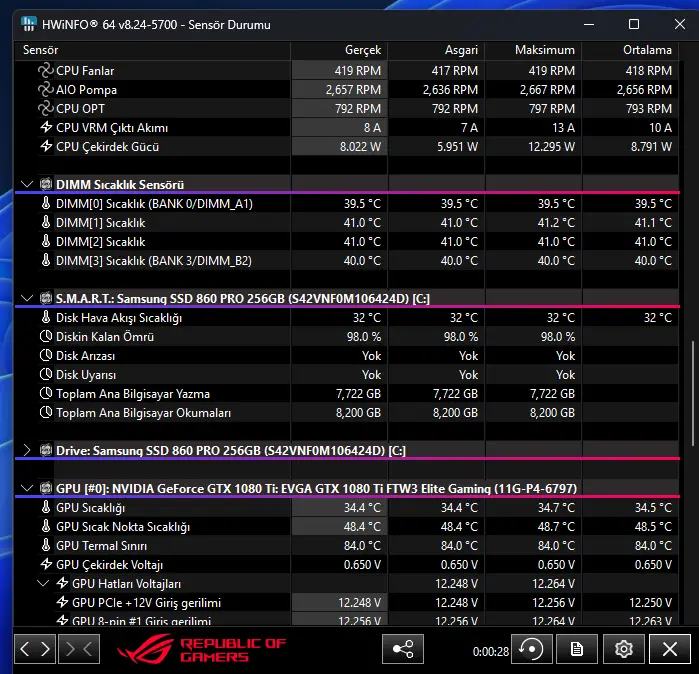The width and height of the screenshot is (699, 674).
Task: Click the fan icon beside AIO Pompa
Action: click(45, 90)
